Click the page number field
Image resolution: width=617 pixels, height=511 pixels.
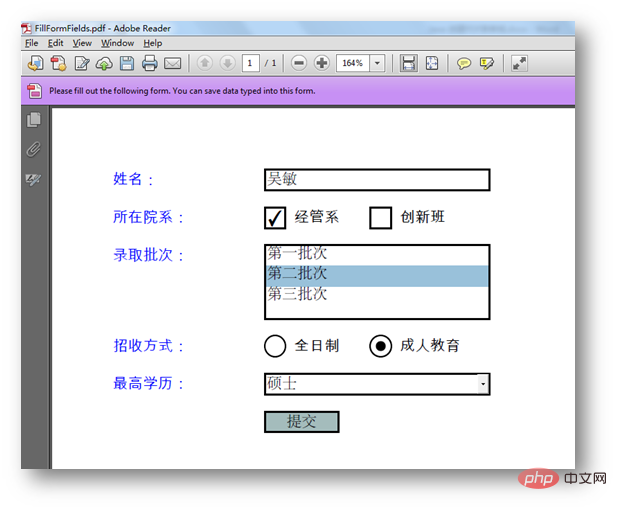point(250,63)
